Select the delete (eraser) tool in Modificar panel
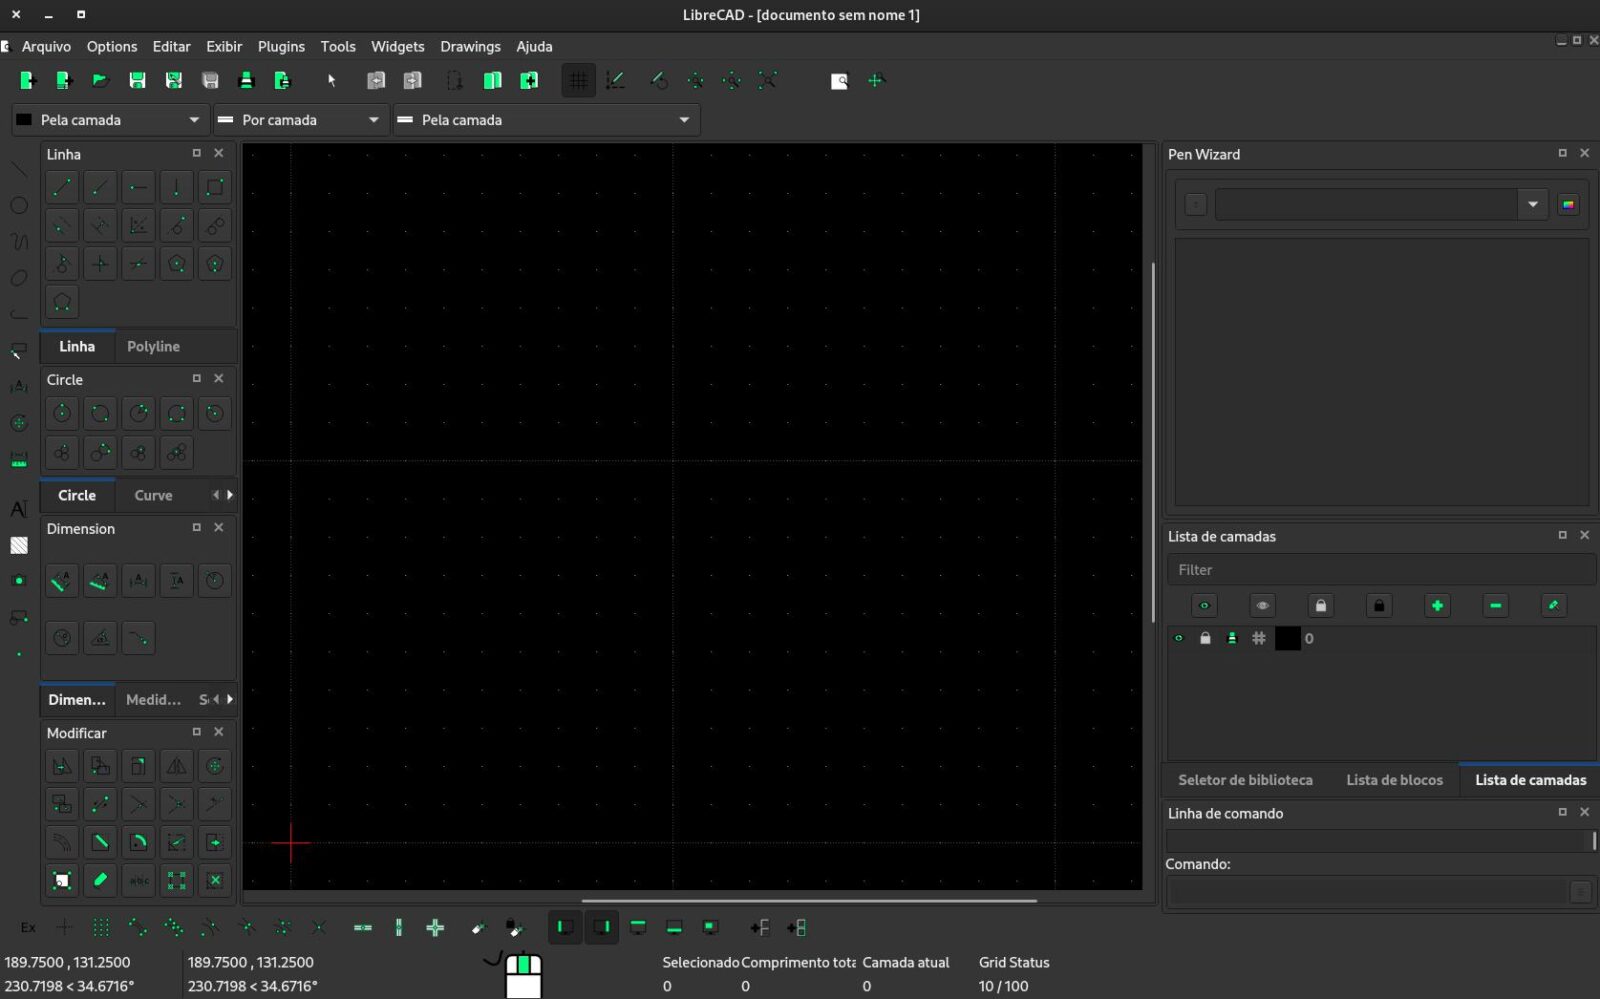 tap(100, 880)
